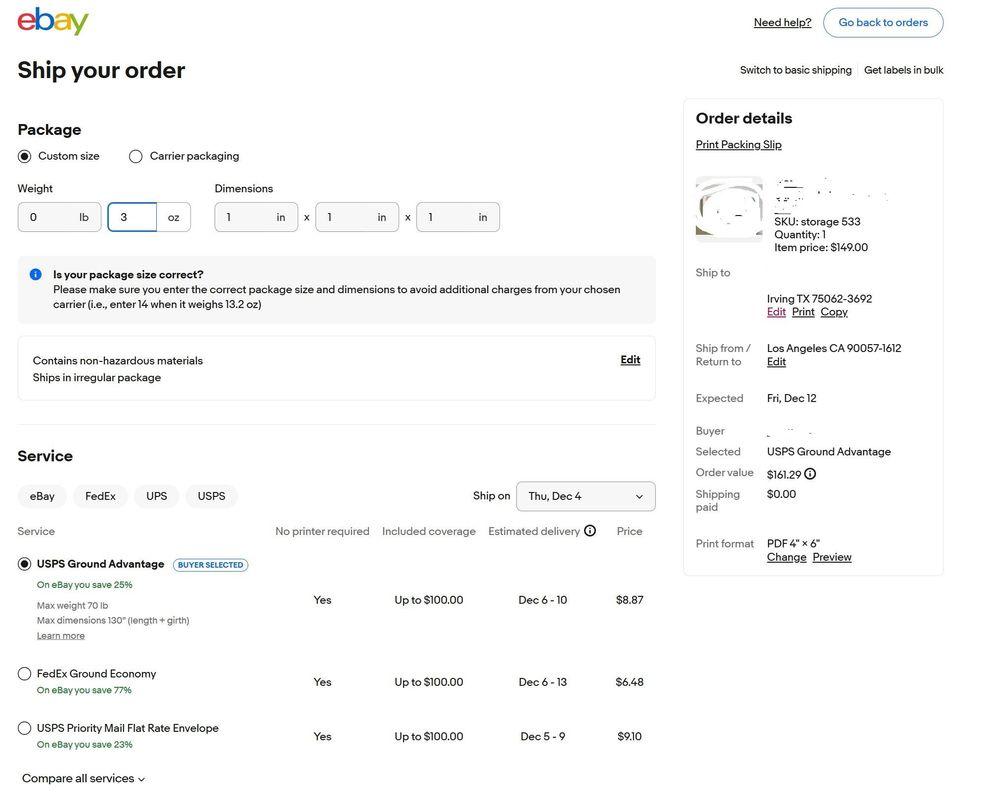
Task: Copy the Ship to address
Action: point(834,311)
